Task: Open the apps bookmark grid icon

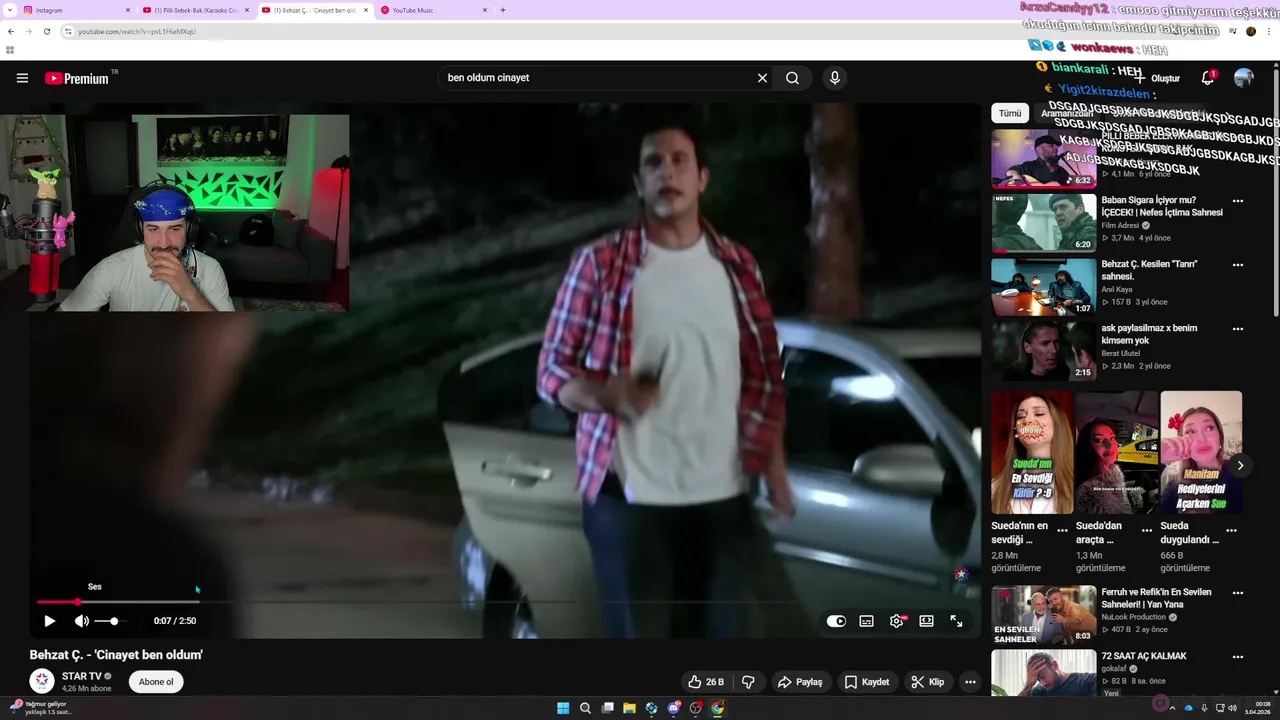Action: click(x=10, y=50)
